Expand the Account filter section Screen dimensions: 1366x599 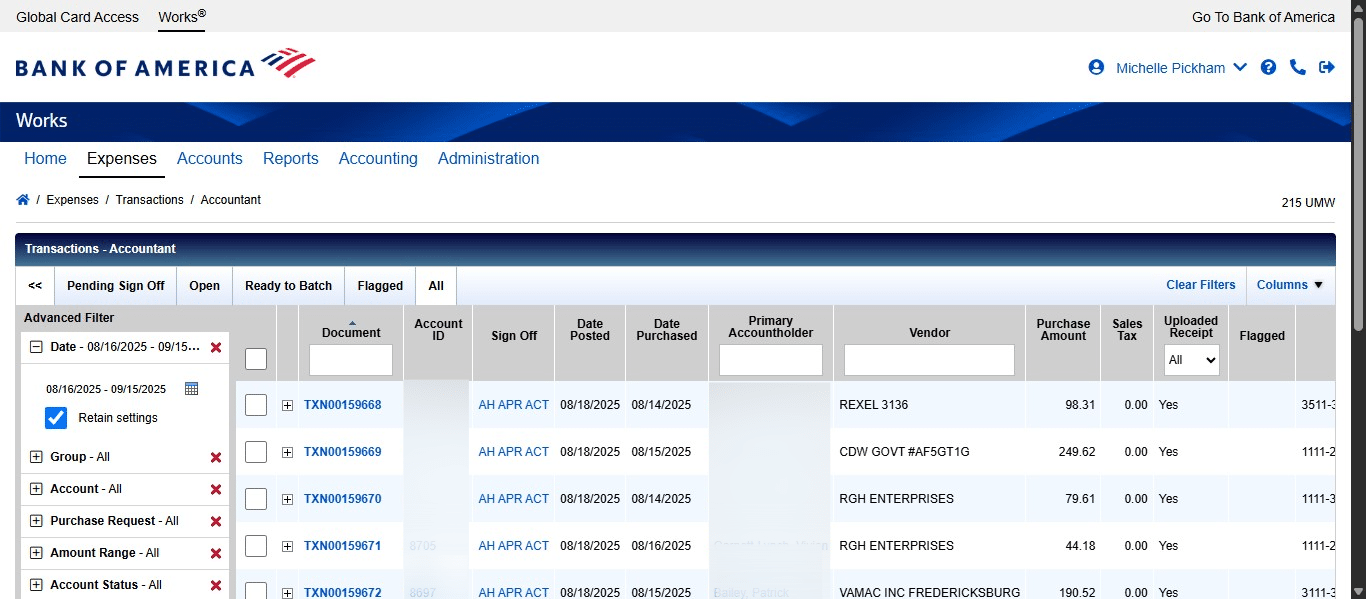[37, 488]
